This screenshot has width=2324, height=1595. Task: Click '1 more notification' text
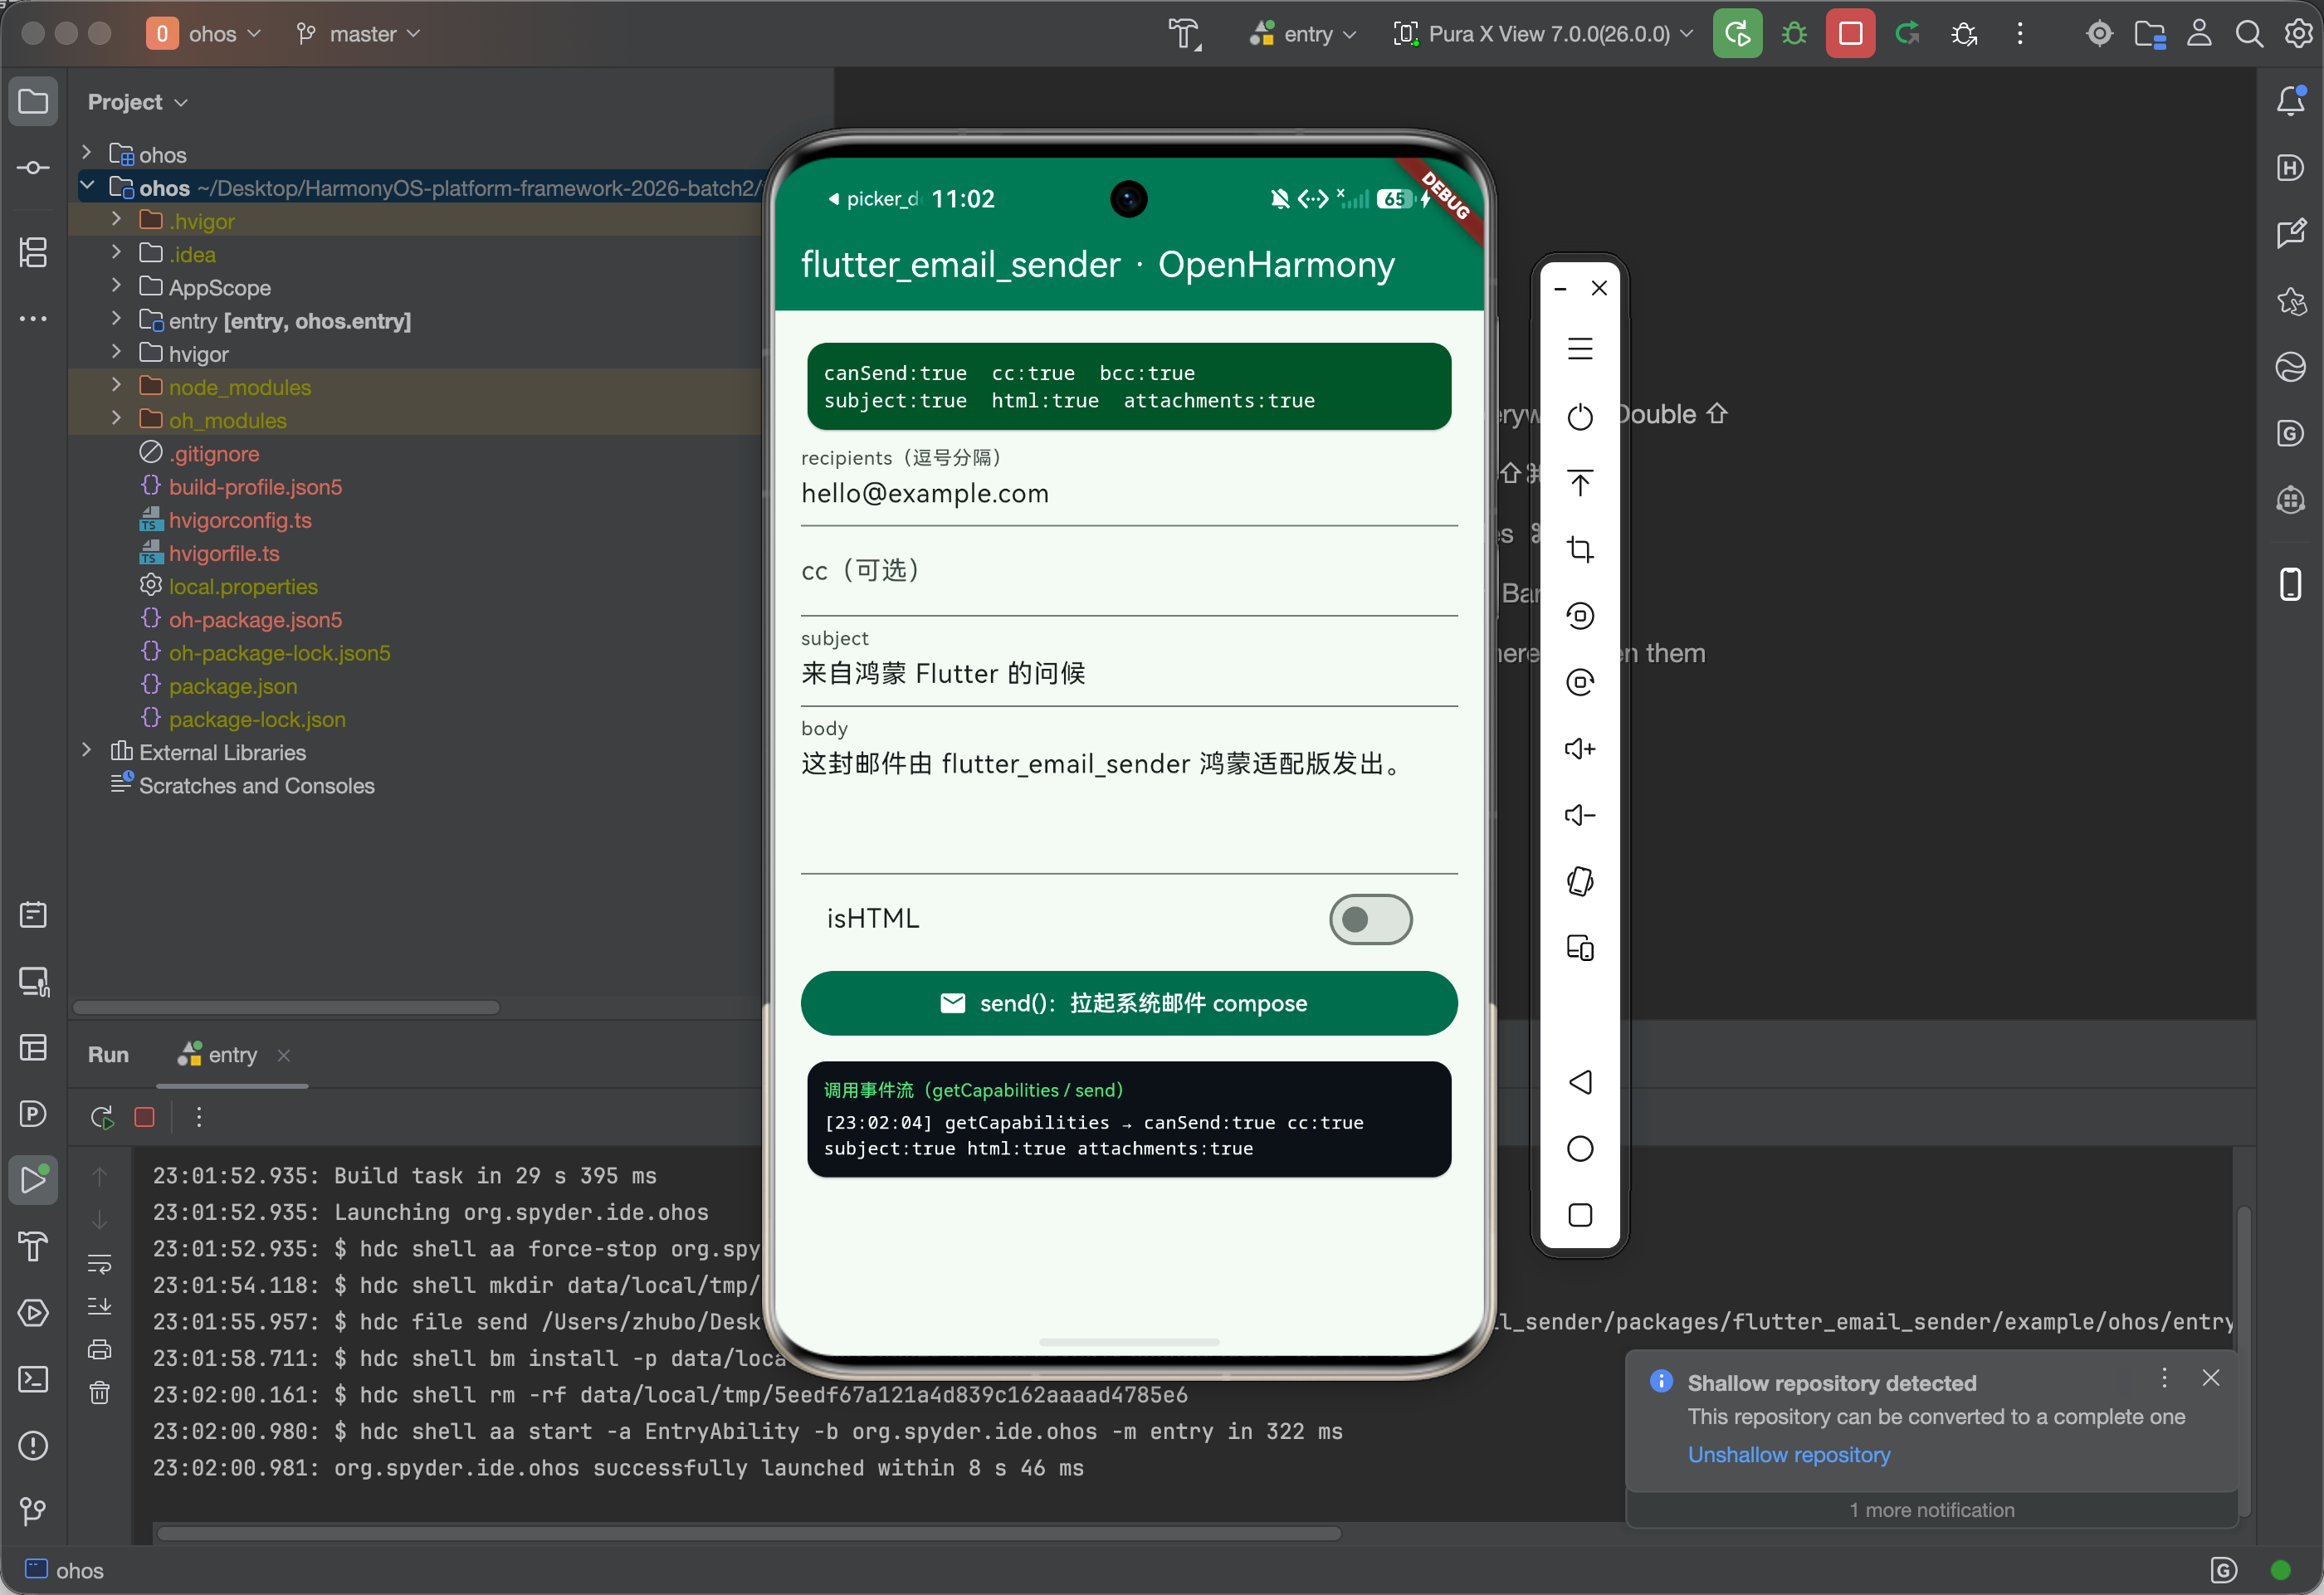[1931, 1510]
